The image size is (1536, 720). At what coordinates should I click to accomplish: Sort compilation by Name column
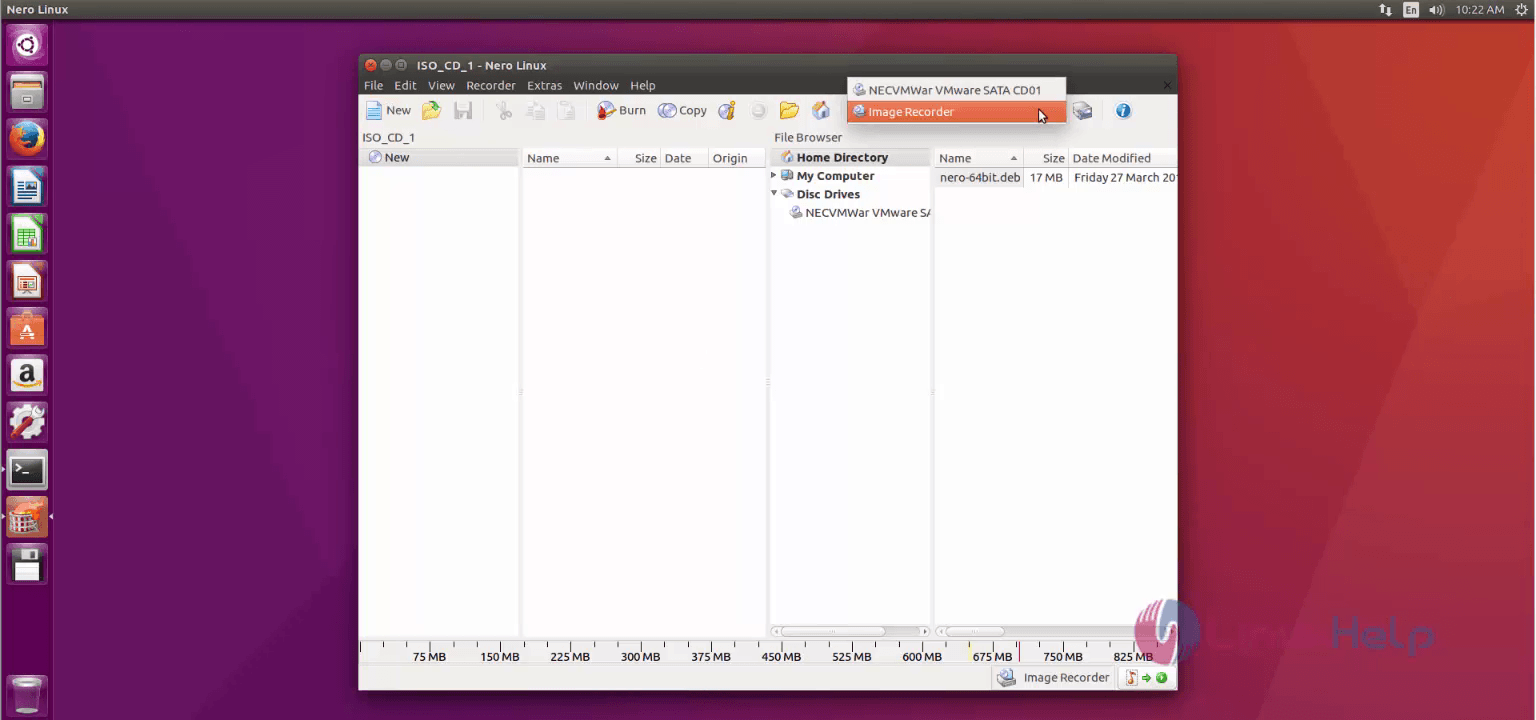point(569,158)
